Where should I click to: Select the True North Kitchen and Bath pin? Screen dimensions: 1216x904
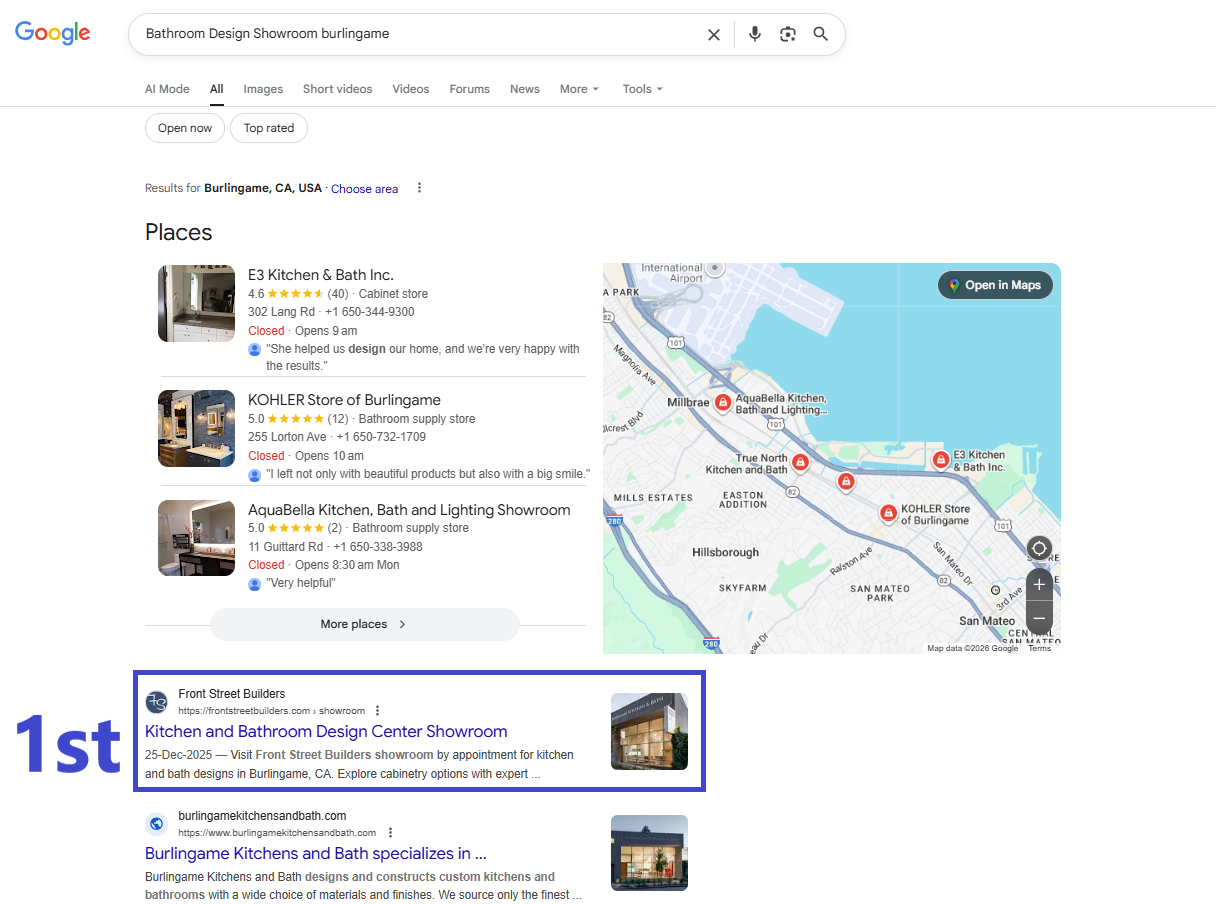[x=800, y=462]
